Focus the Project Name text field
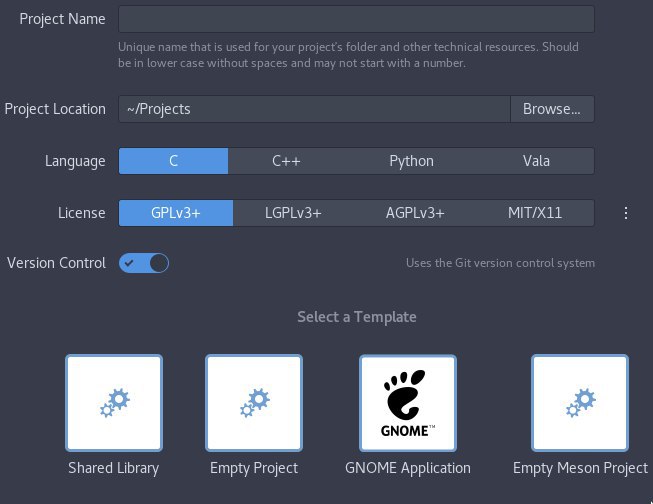 tap(356, 19)
